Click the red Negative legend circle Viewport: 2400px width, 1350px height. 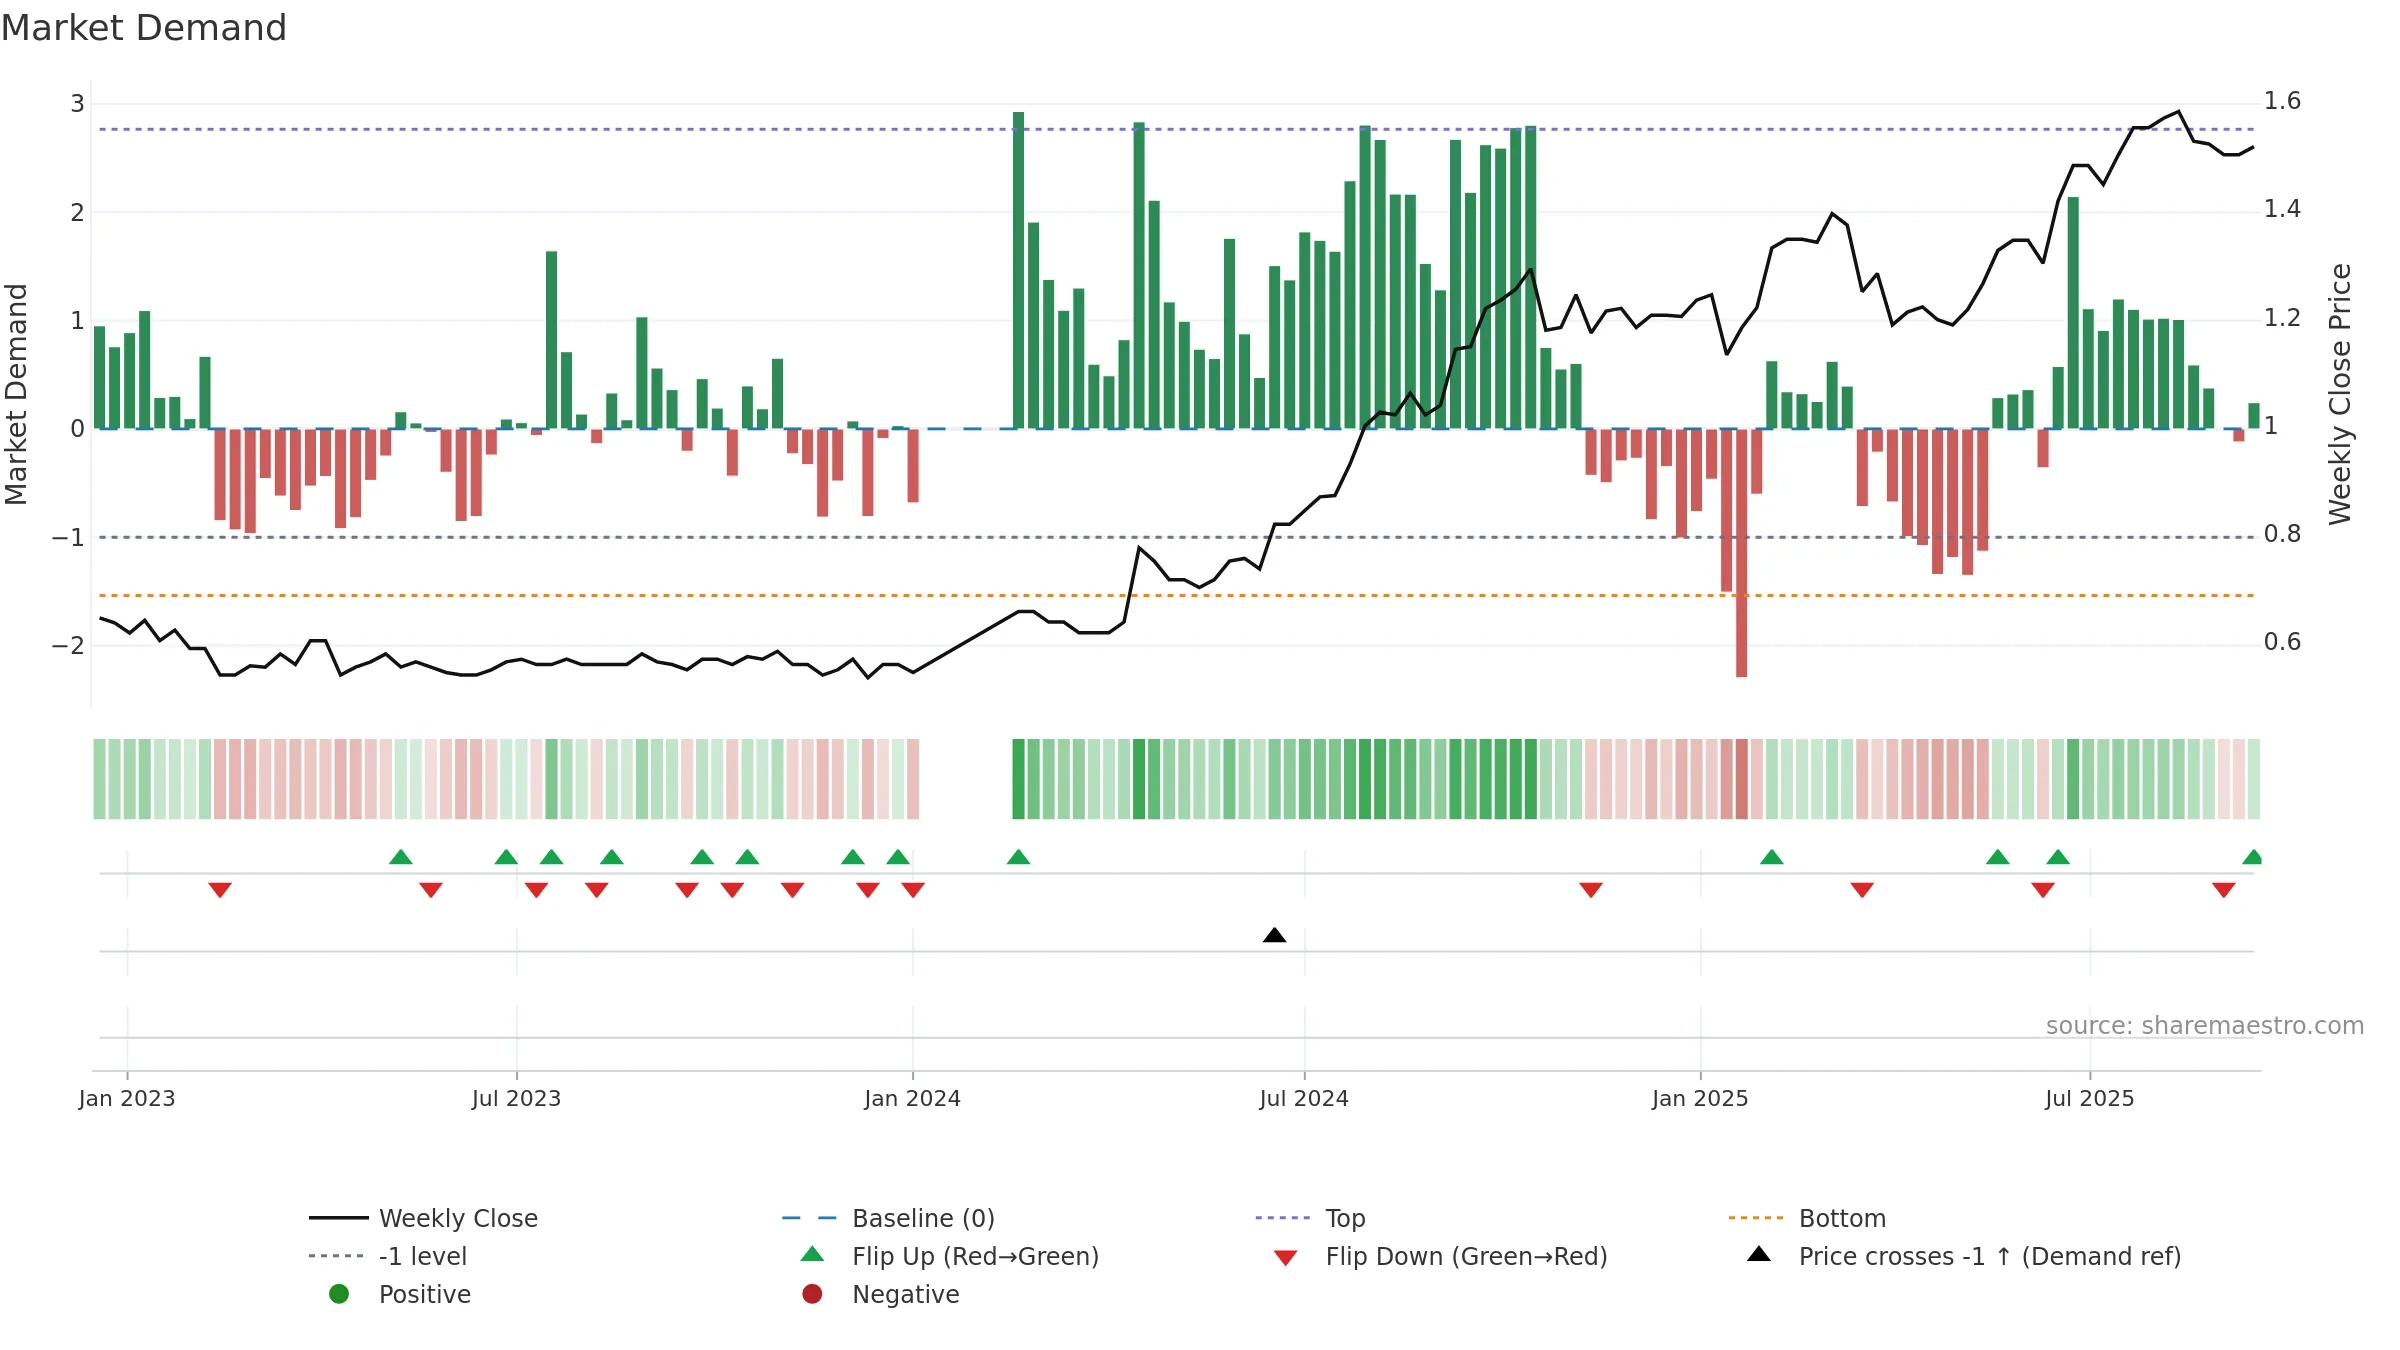(812, 1294)
